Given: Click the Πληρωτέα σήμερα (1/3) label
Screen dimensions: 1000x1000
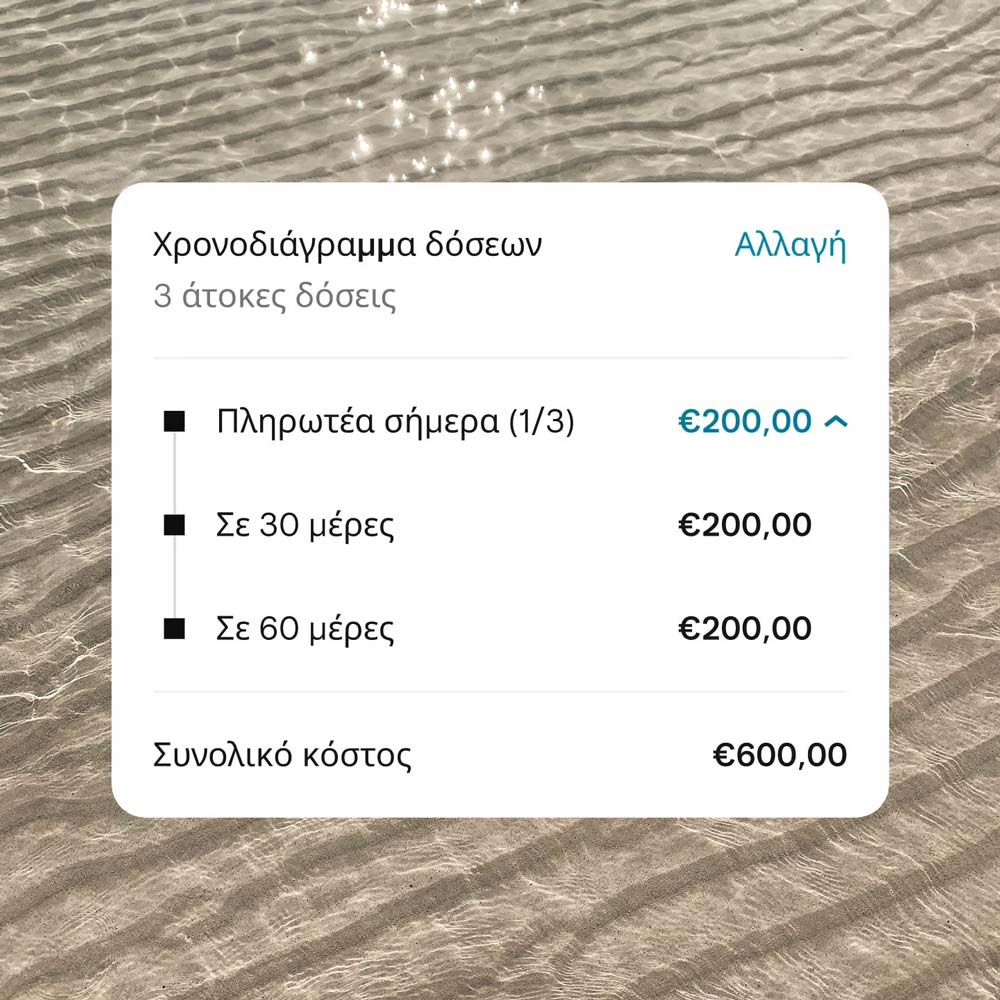Looking at the screenshot, I should (x=395, y=422).
